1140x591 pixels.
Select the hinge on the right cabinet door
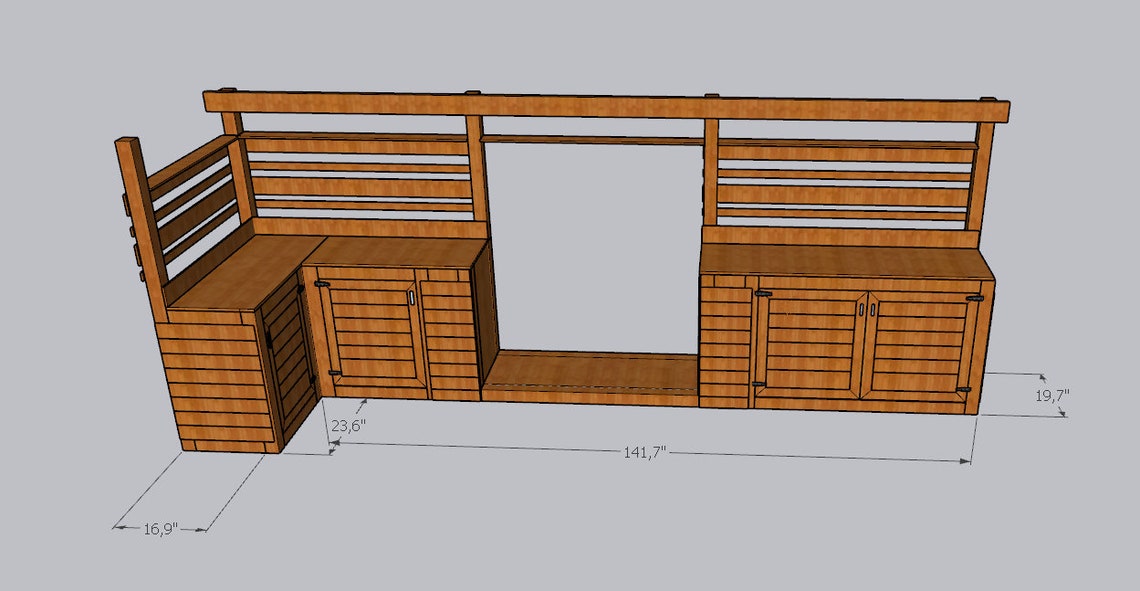[x=973, y=298]
